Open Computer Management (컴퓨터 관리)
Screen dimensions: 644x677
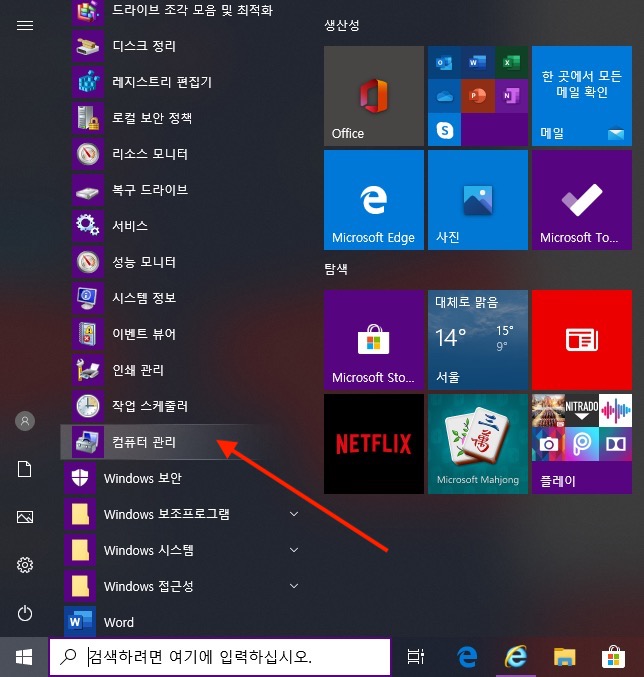pos(181,442)
